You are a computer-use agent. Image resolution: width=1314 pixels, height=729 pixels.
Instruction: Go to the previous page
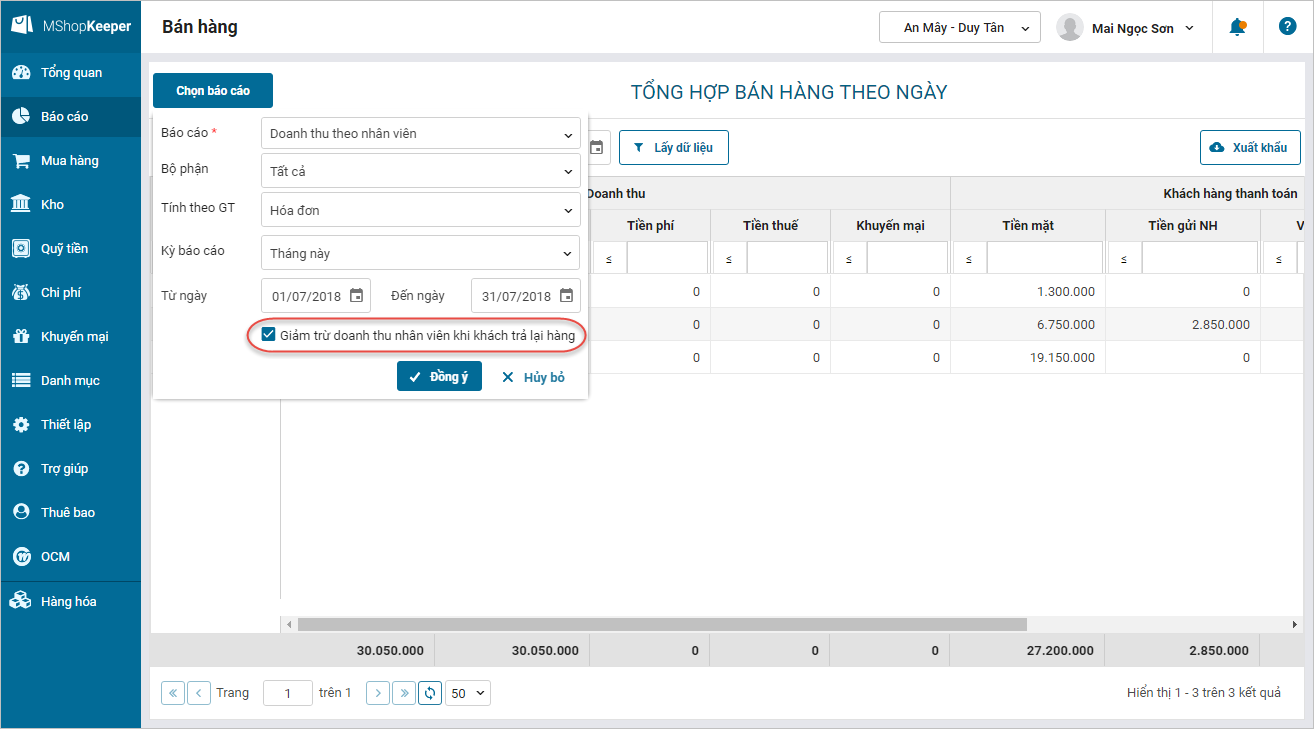click(x=199, y=693)
